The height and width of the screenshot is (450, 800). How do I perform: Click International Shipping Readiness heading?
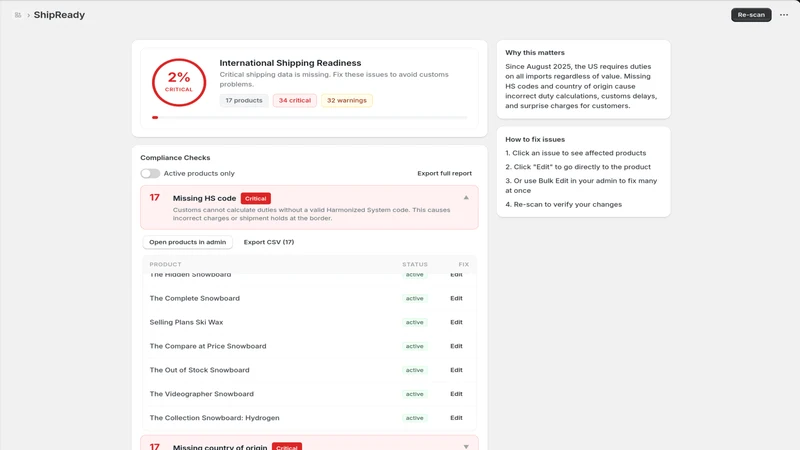coord(290,63)
